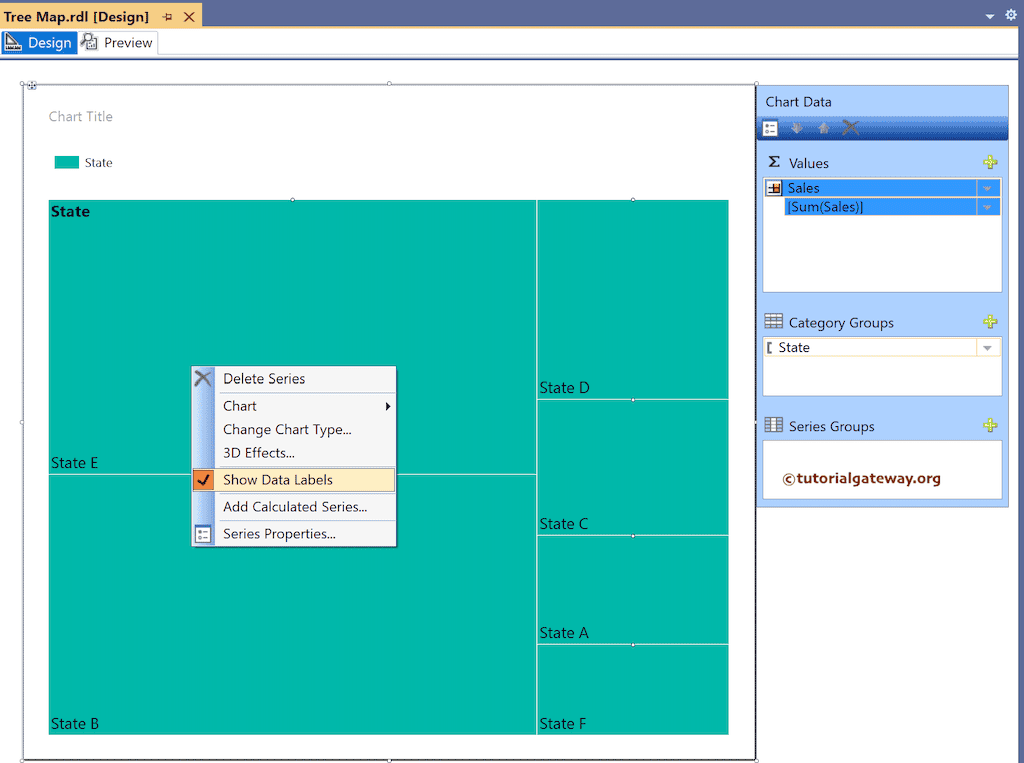Select the Sales field stacked-bar icon
Image resolution: width=1024 pixels, height=763 pixels.
click(x=773, y=187)
